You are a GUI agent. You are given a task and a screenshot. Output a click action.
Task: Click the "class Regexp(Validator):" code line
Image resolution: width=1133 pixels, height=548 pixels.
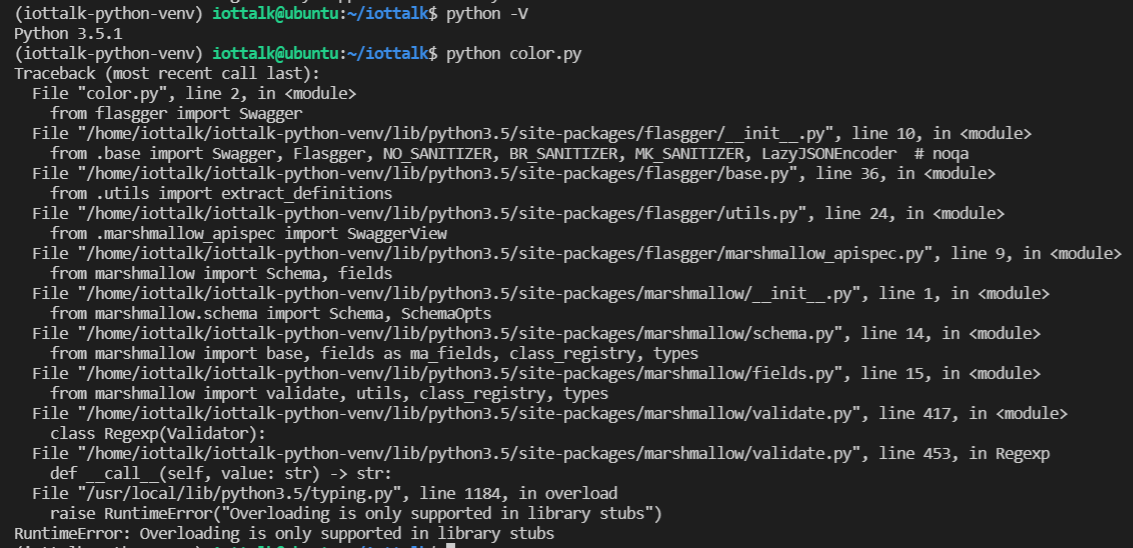[x=158, y=434]
